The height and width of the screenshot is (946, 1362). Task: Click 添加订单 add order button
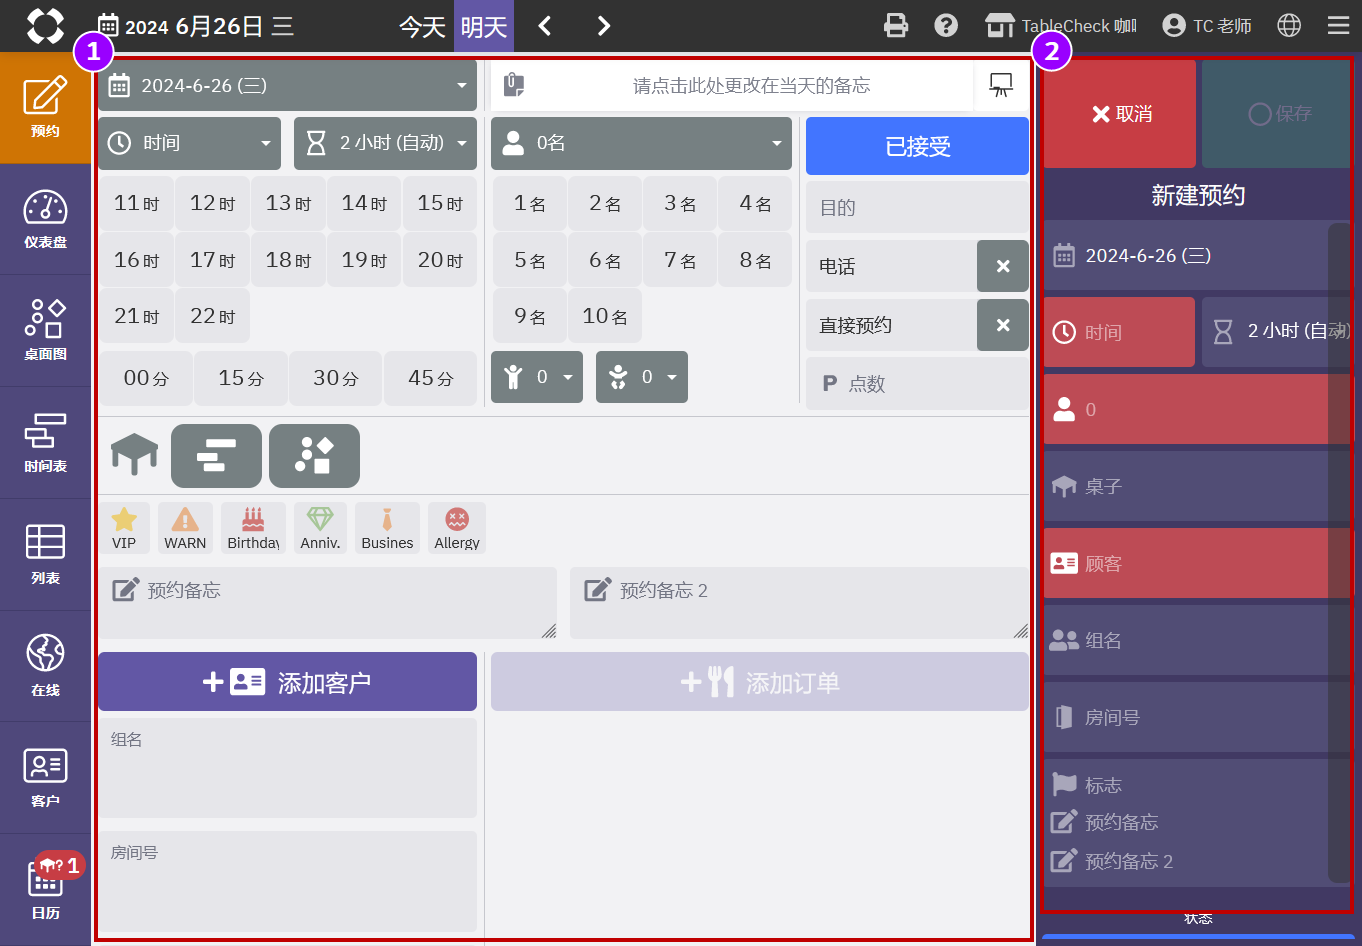(760, 682)
